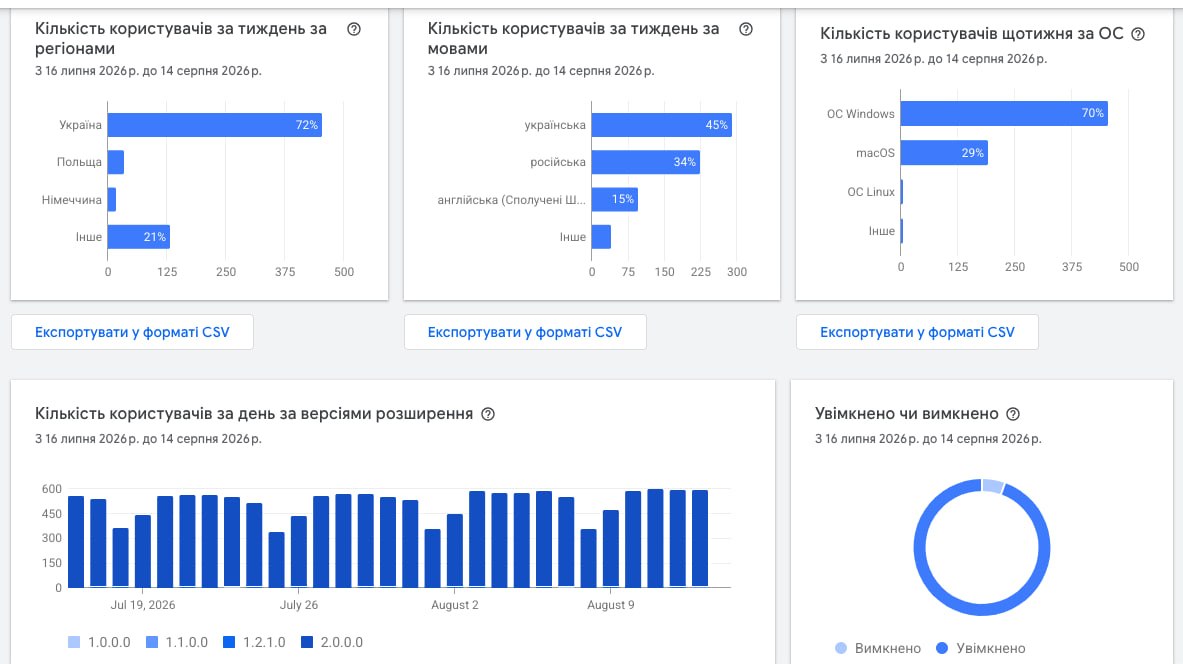Export regions chart via Експортувати у форматі CSV

coord(132,332)
